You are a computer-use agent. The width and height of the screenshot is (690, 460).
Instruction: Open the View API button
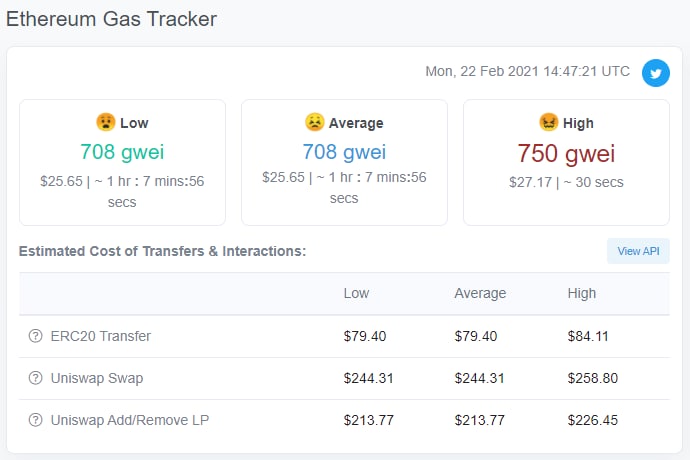point(638,251)
